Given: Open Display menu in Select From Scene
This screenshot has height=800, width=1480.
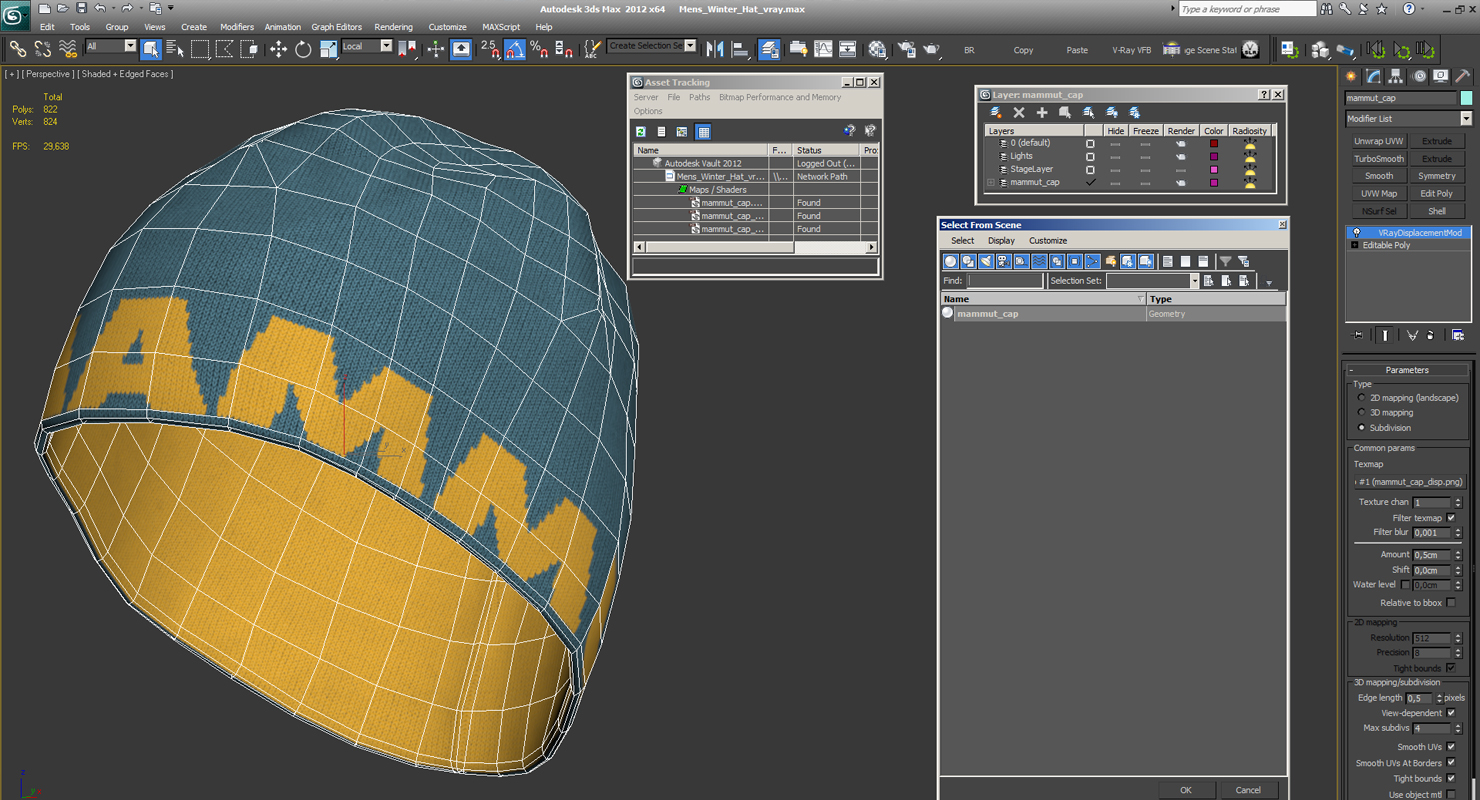Looking at the screenshot, I should coord(1001,241).
